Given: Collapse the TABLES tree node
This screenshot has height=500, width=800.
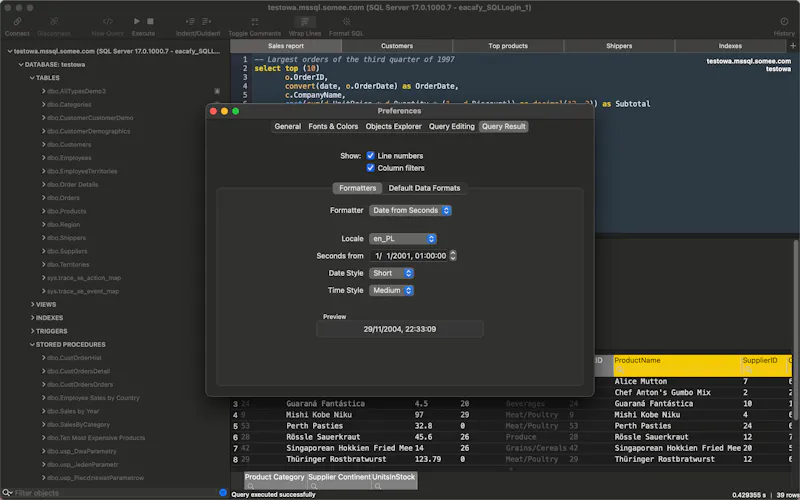Looking at the screenshot, I should point(32,78).
